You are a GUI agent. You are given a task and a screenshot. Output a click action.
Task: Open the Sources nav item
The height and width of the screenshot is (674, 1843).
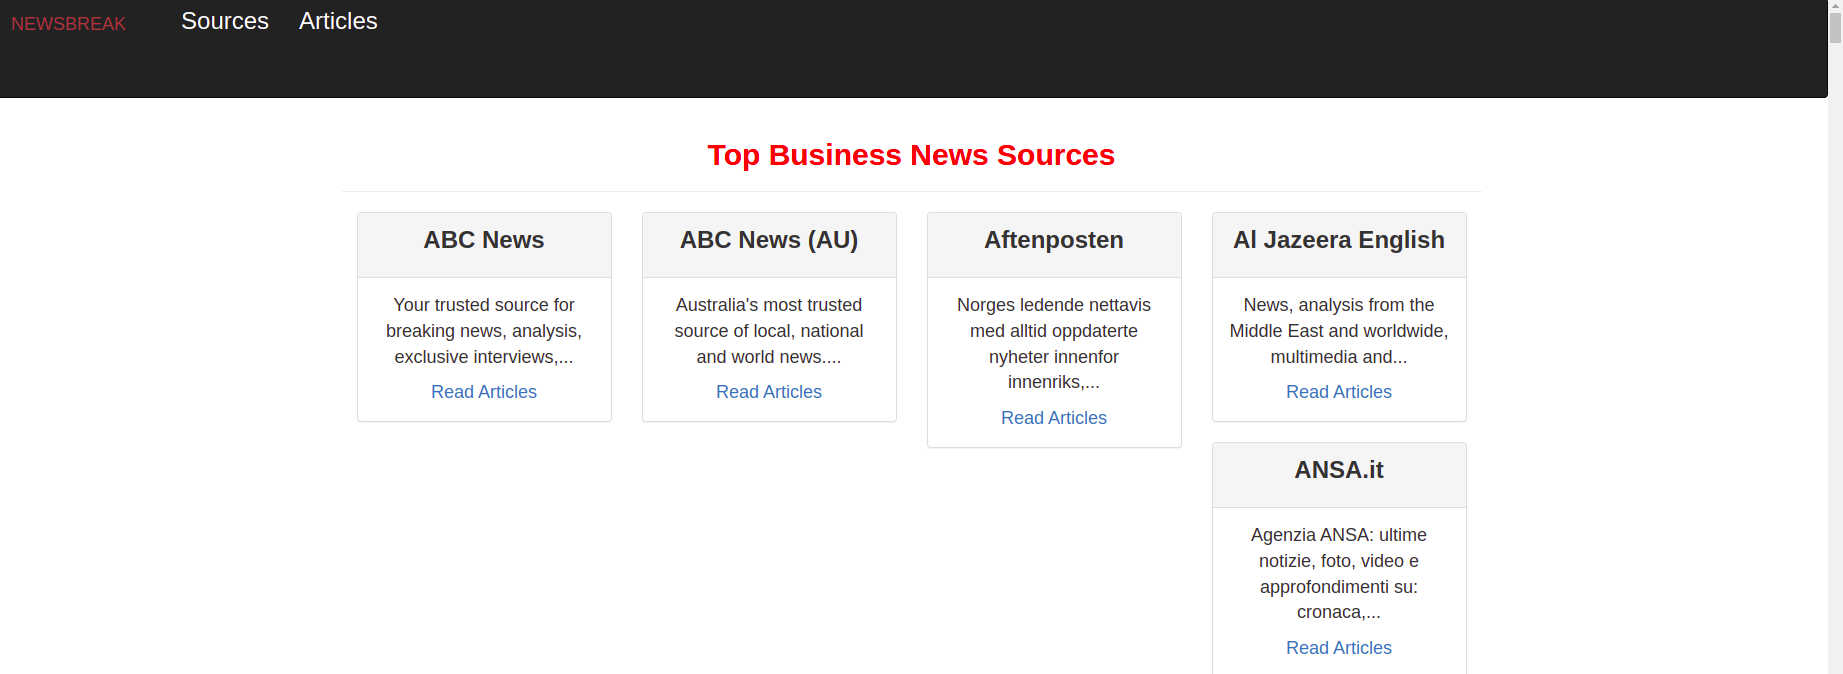click(x=225, y=21)
